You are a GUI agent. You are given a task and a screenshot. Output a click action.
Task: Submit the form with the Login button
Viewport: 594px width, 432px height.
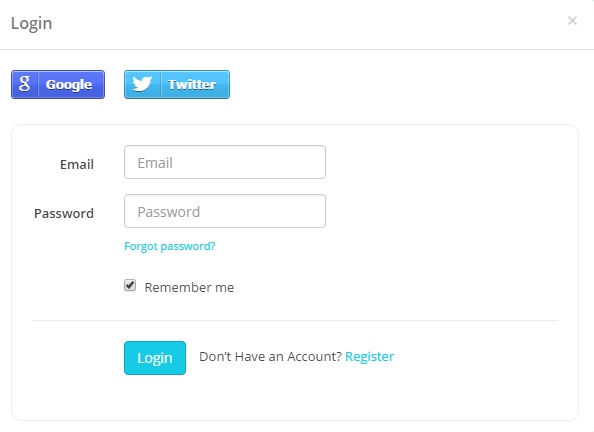pos(155,358)
